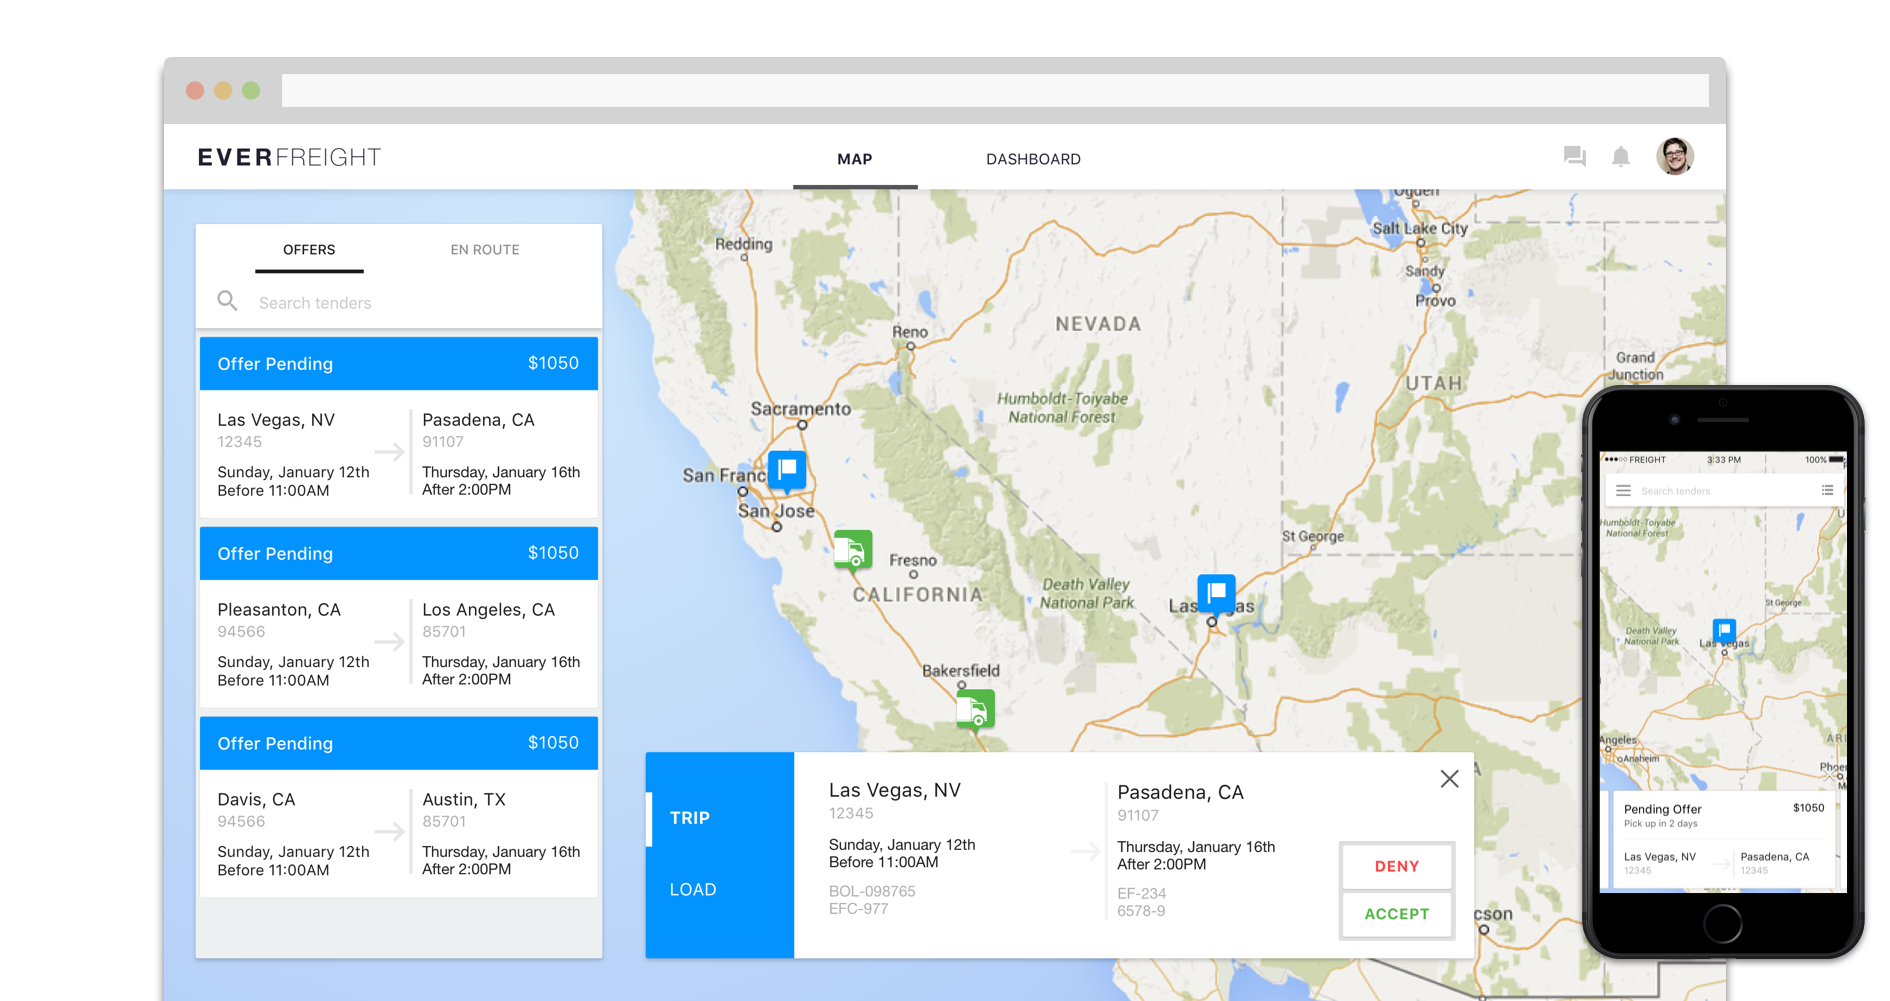Screen dimensions: 1890x1001
Task: Click the DENY button
Action: [1397, 866]
